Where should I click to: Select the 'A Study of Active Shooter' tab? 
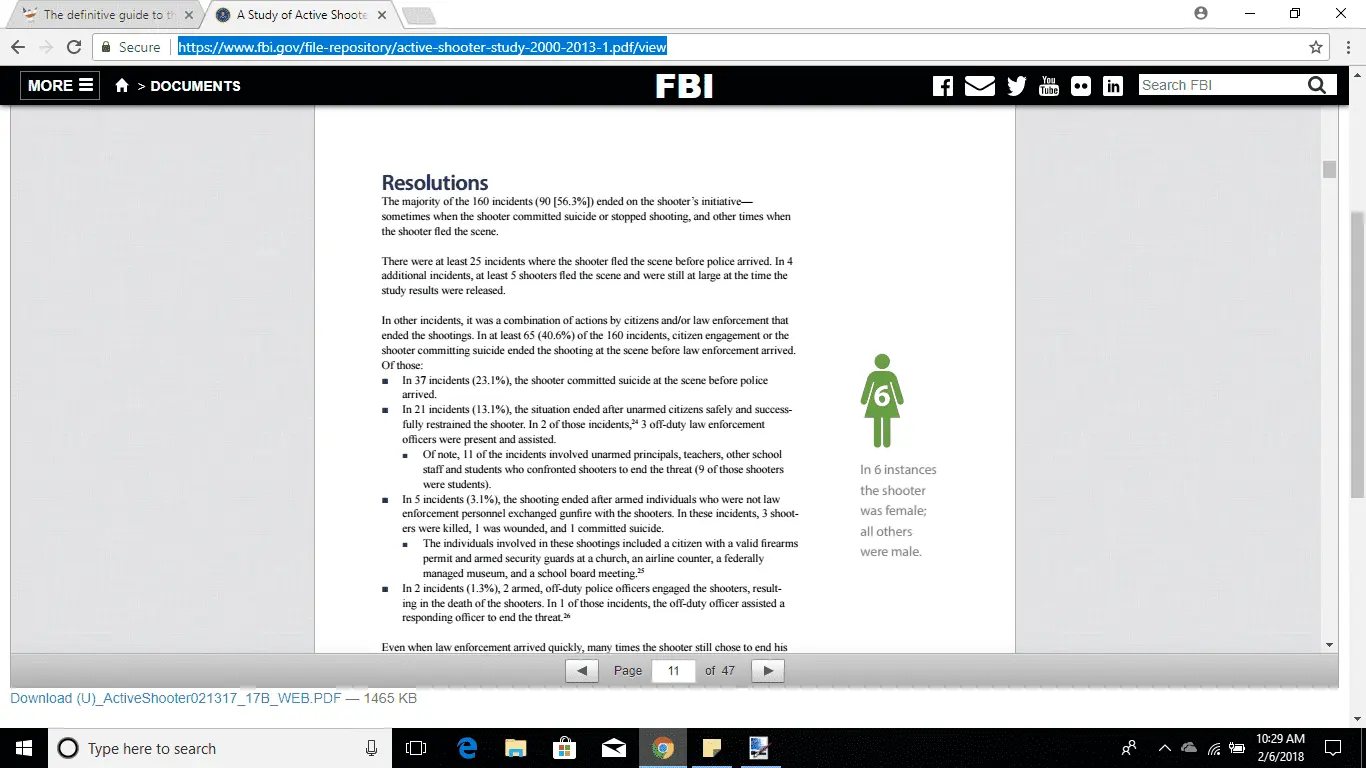[x=298, y=15]
